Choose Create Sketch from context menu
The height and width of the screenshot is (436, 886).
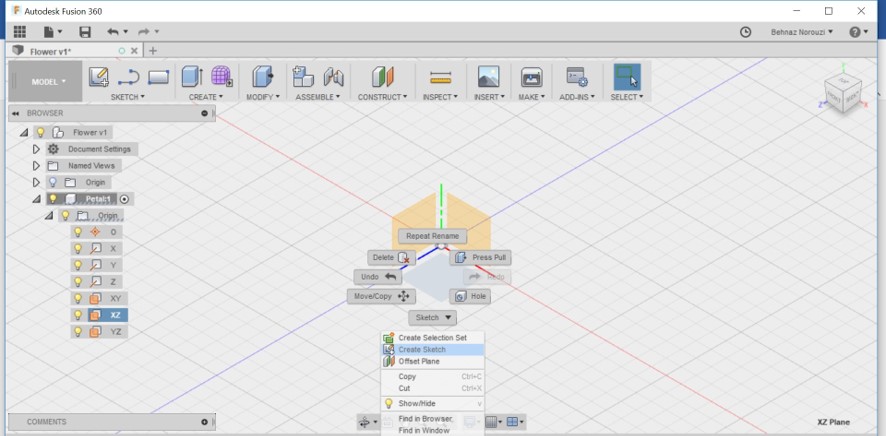433,350
